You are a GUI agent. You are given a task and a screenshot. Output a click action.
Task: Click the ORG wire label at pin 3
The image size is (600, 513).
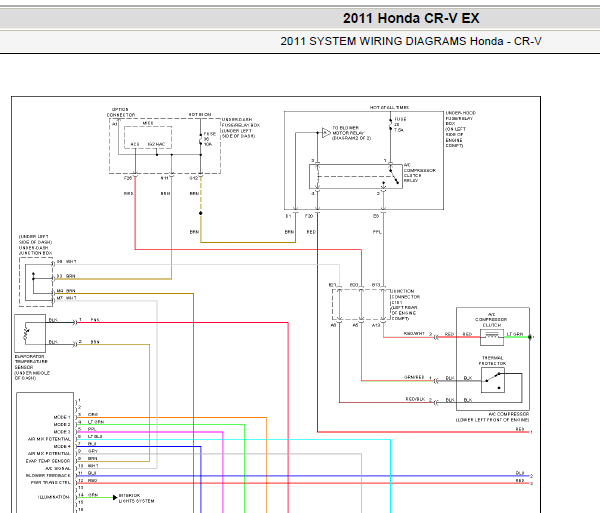[x=93, y=415]
